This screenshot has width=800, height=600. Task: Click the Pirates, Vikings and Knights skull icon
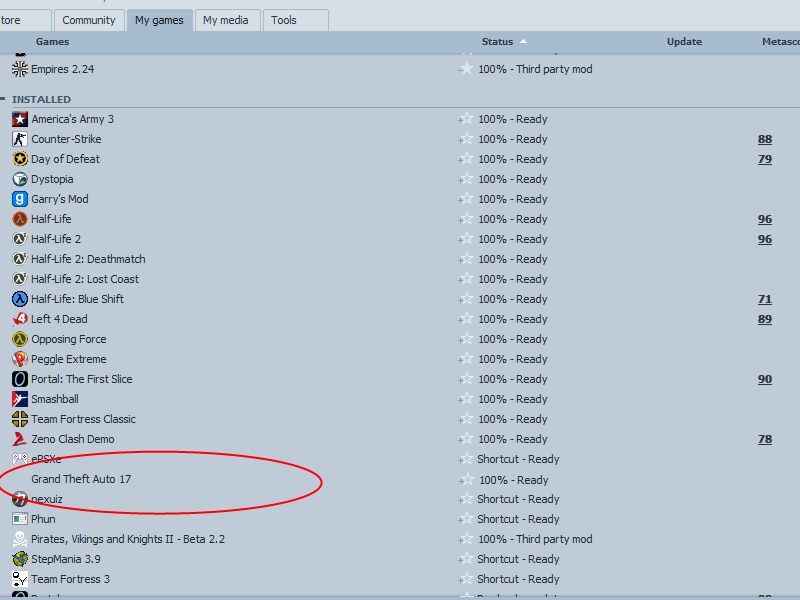click(20, 539)
